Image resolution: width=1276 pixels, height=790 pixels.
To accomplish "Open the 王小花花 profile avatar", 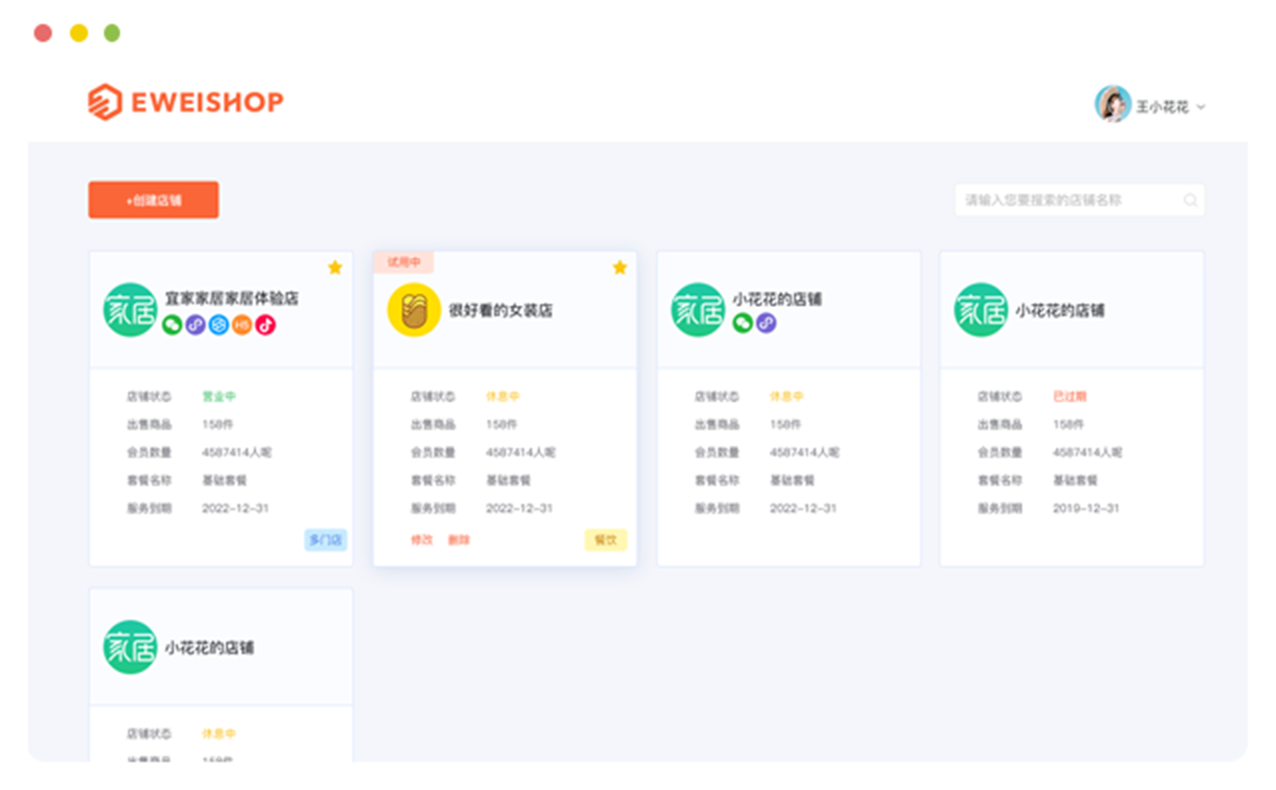I will [x=1112, y=104].
